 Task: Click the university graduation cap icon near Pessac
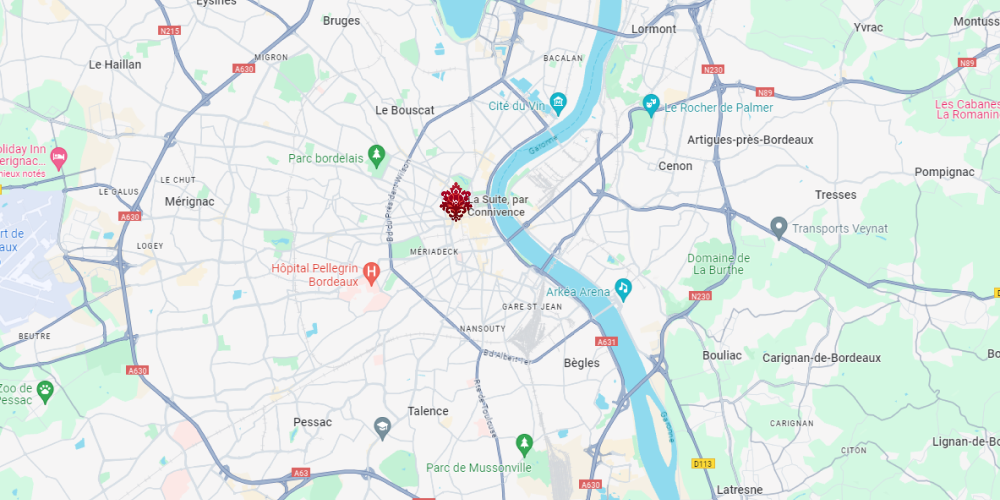[382, 428]
